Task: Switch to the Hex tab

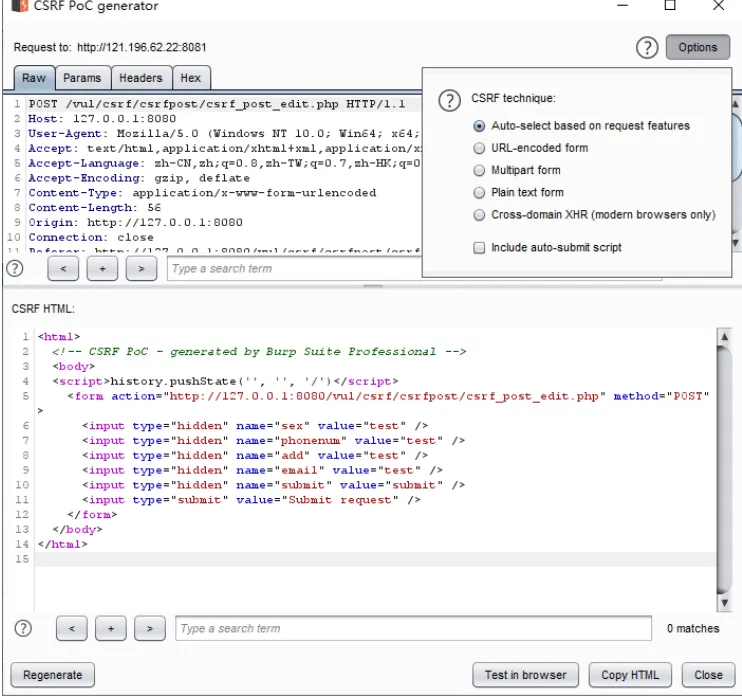Action: [191, 78]
